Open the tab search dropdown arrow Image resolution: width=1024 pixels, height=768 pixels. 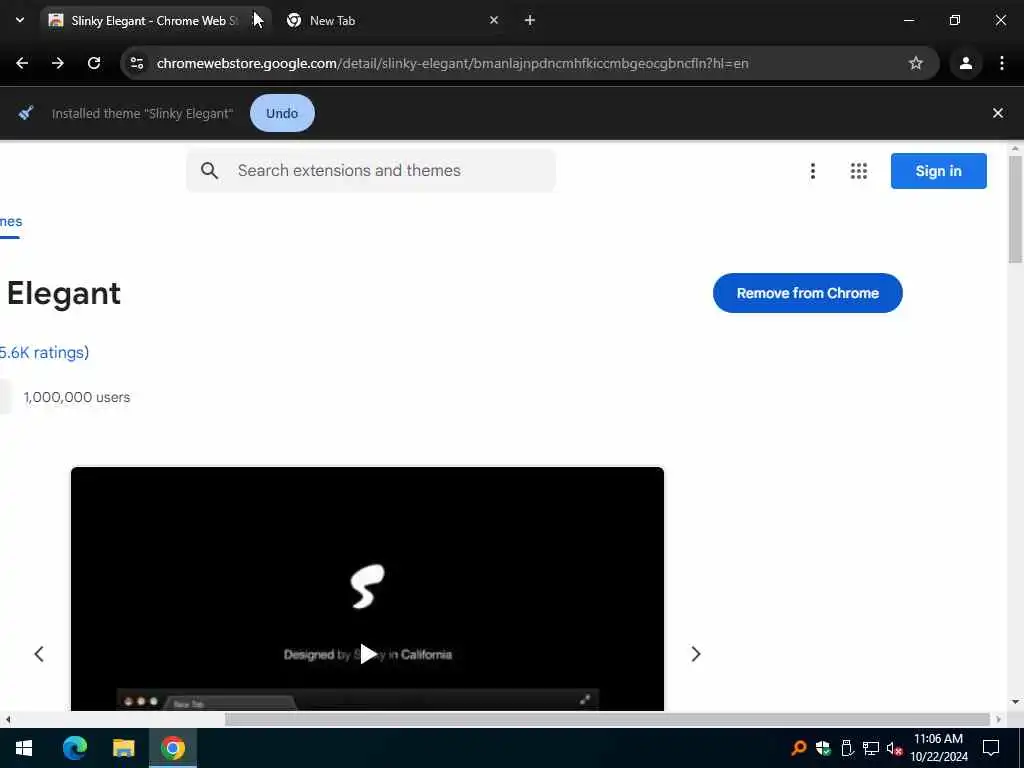(x=20, y=20)
